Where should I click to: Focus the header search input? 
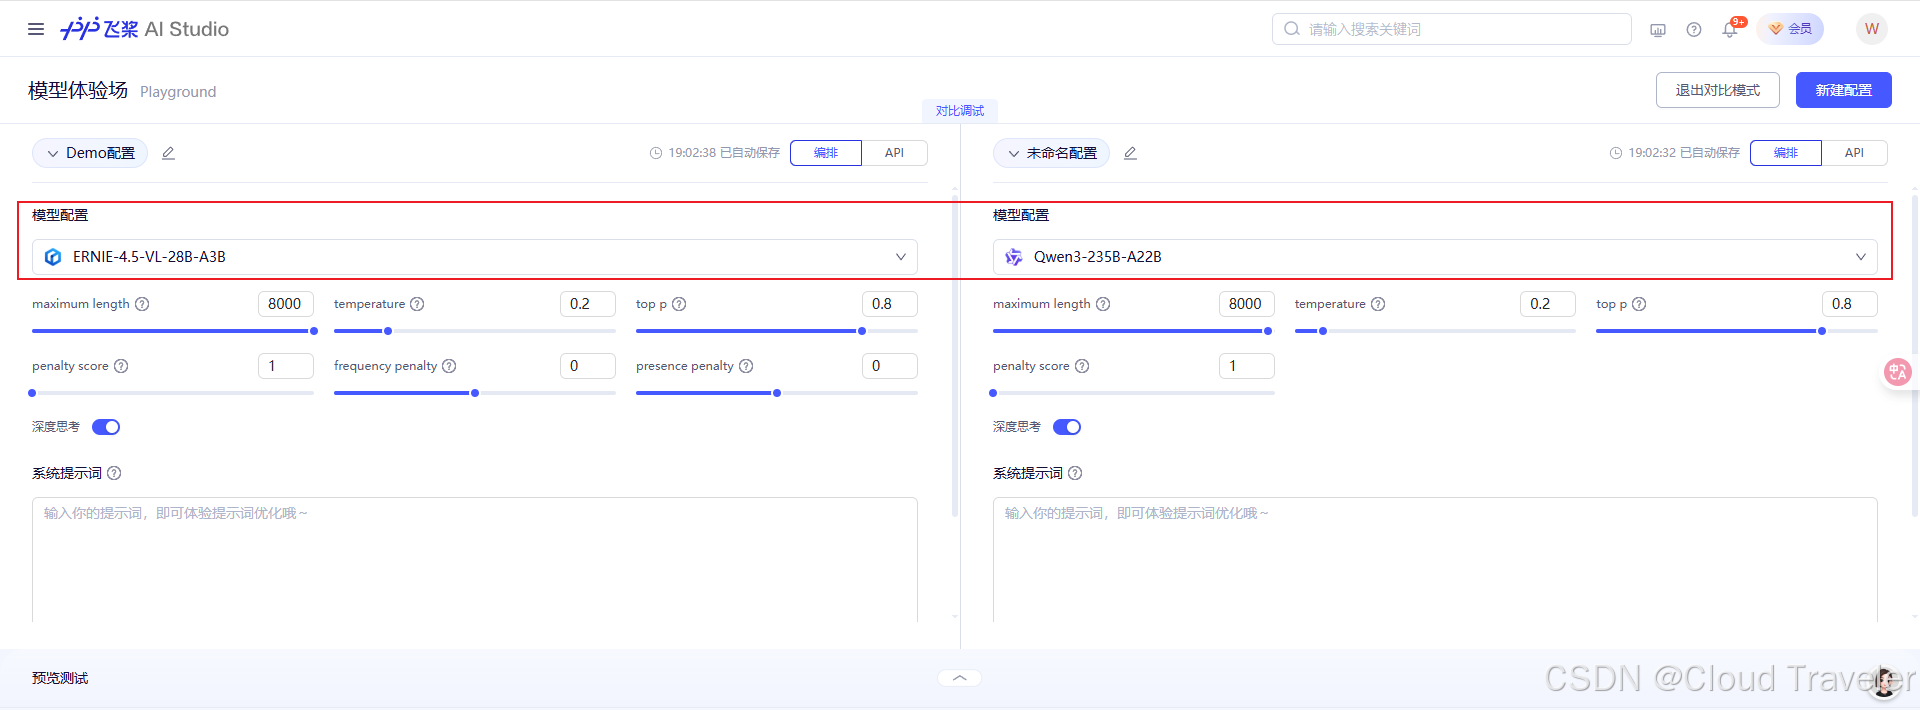click(1452, 29)
